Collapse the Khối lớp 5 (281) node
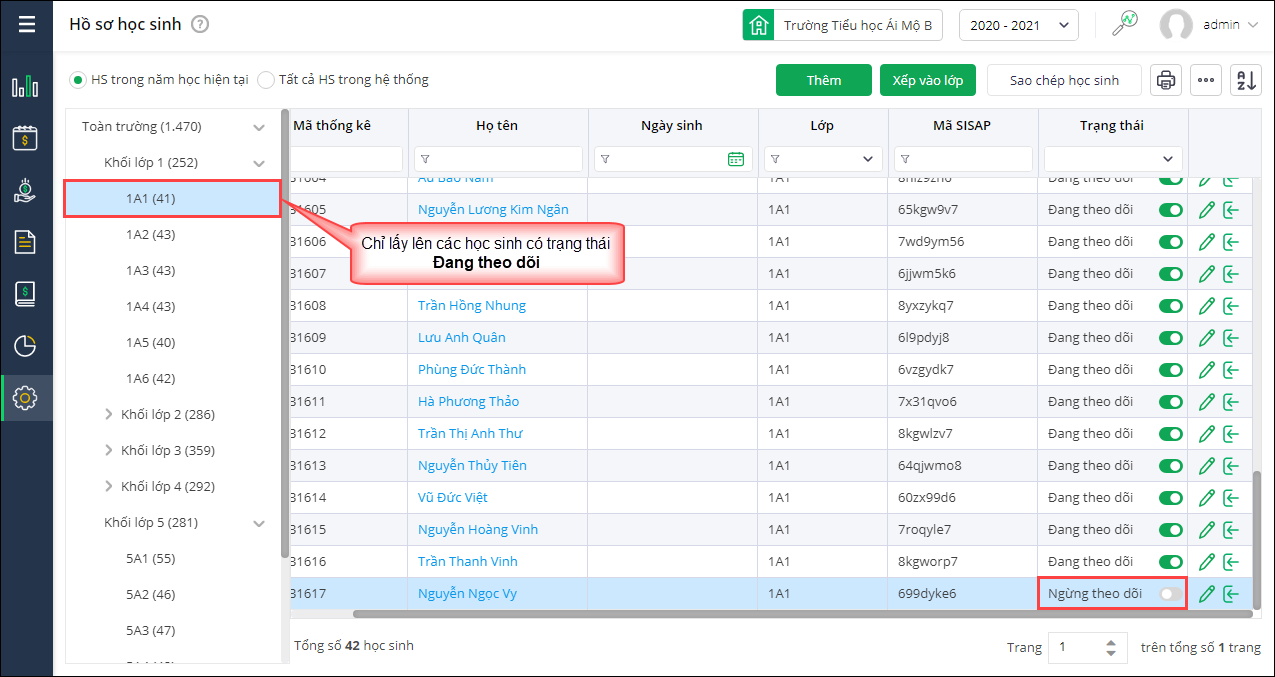This screenshot has height=677, width=1275. (259, 523)
